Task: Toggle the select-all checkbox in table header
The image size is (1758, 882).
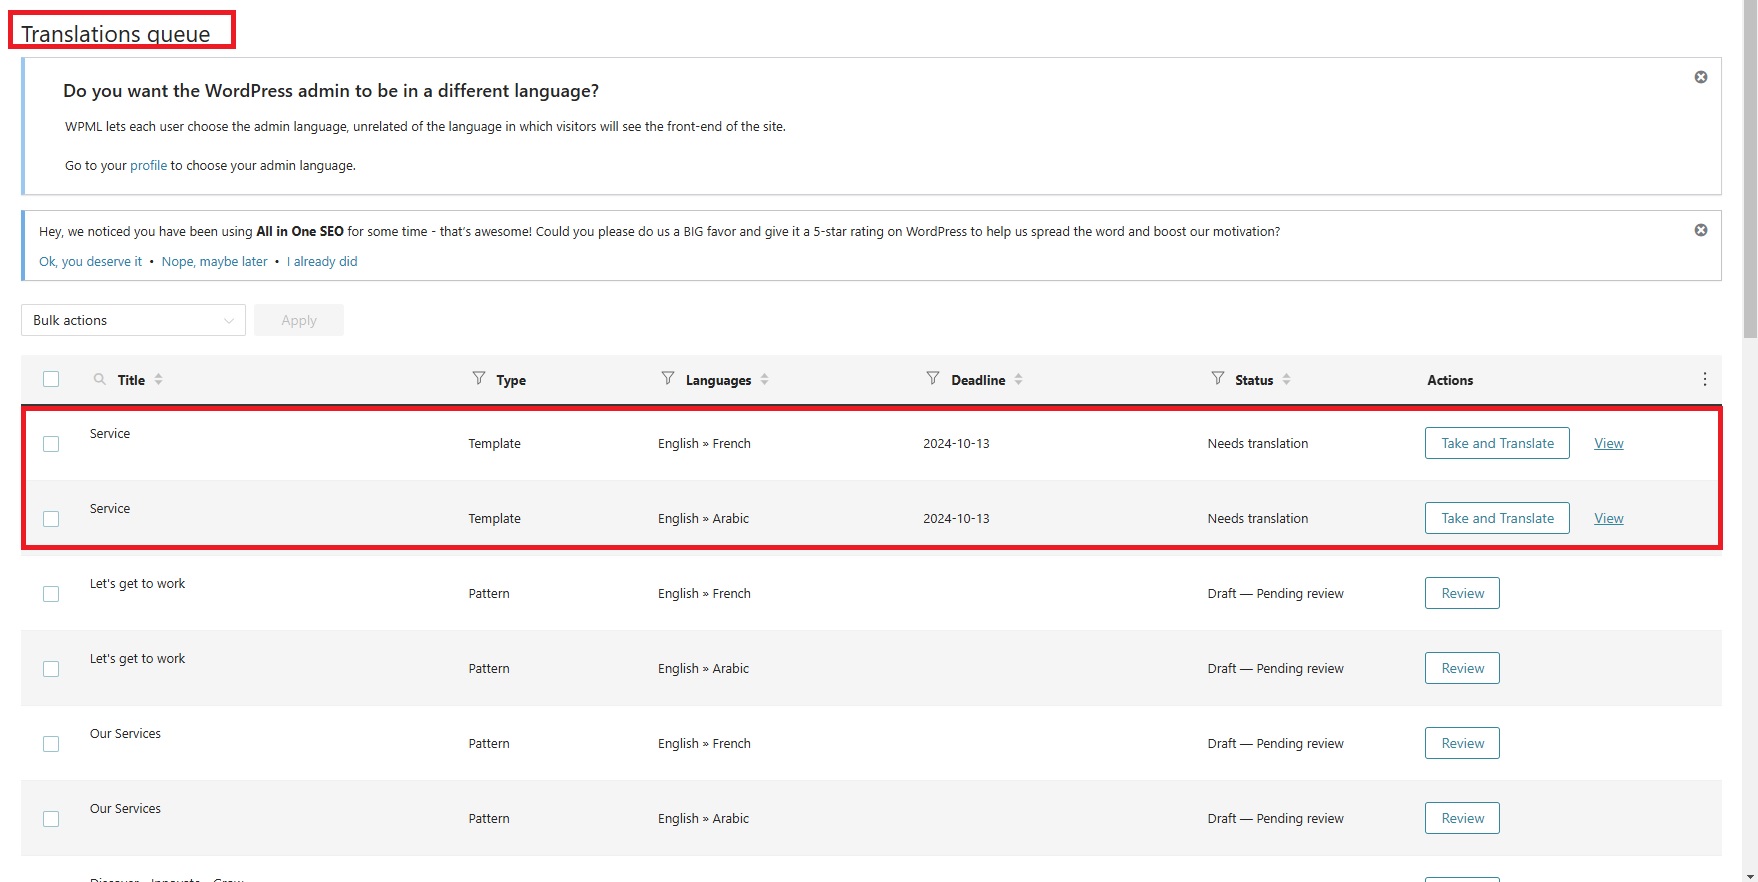Action: 51,379
